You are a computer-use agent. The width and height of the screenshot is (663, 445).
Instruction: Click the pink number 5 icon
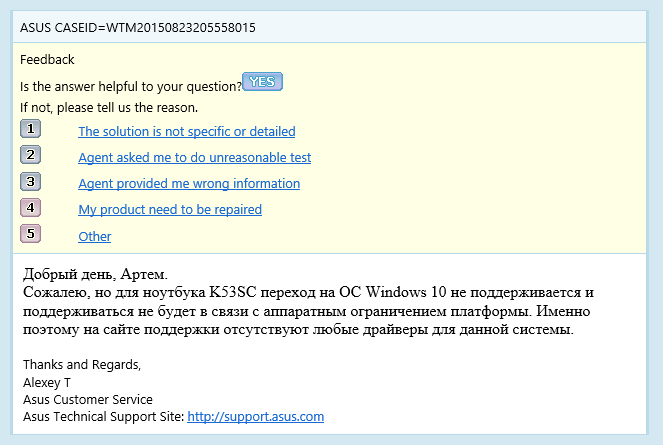(x=30, y=235)
